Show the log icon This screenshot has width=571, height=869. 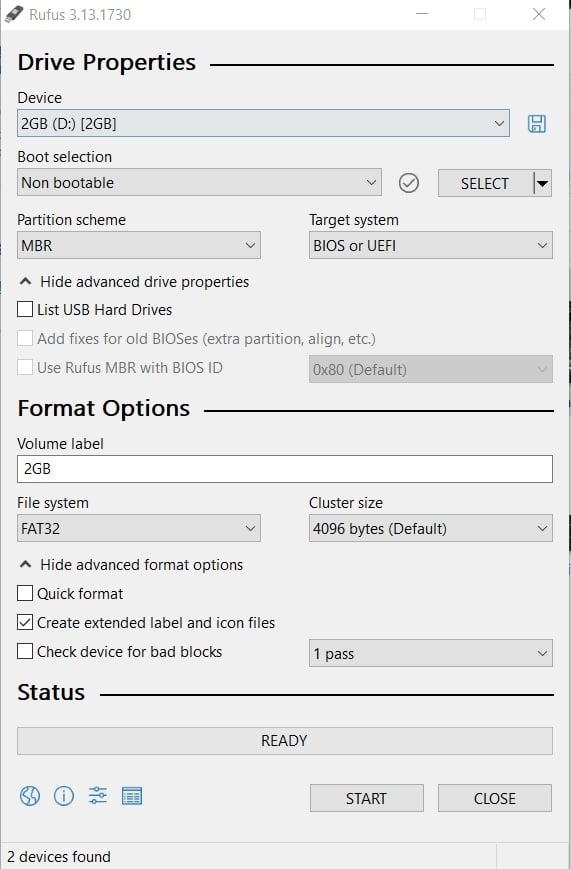pos(132,796)
